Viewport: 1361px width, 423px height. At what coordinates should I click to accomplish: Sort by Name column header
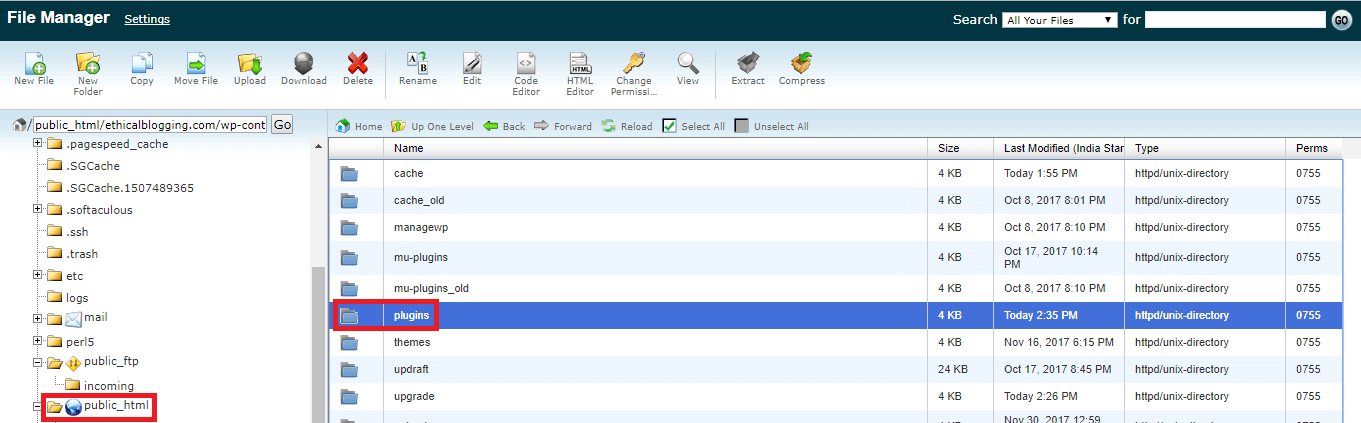(655, 148)
